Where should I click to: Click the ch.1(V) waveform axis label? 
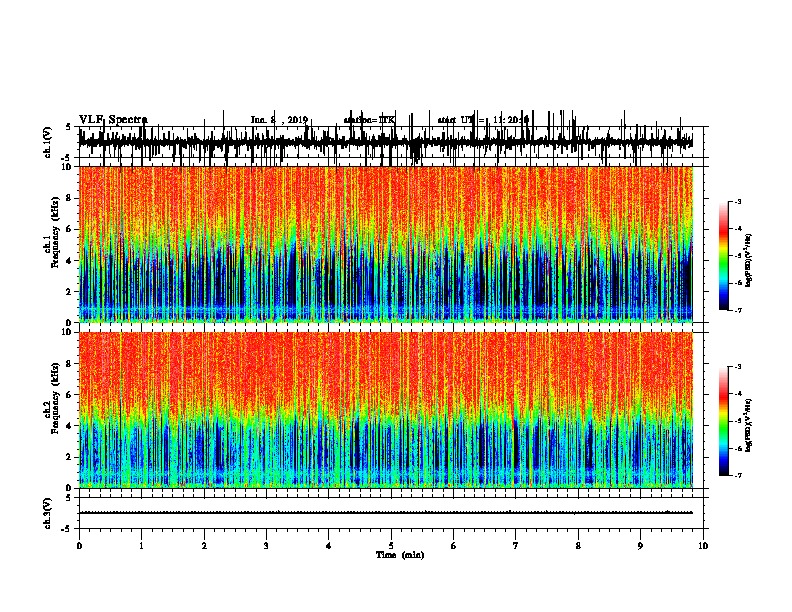click(x=48, y=142)
